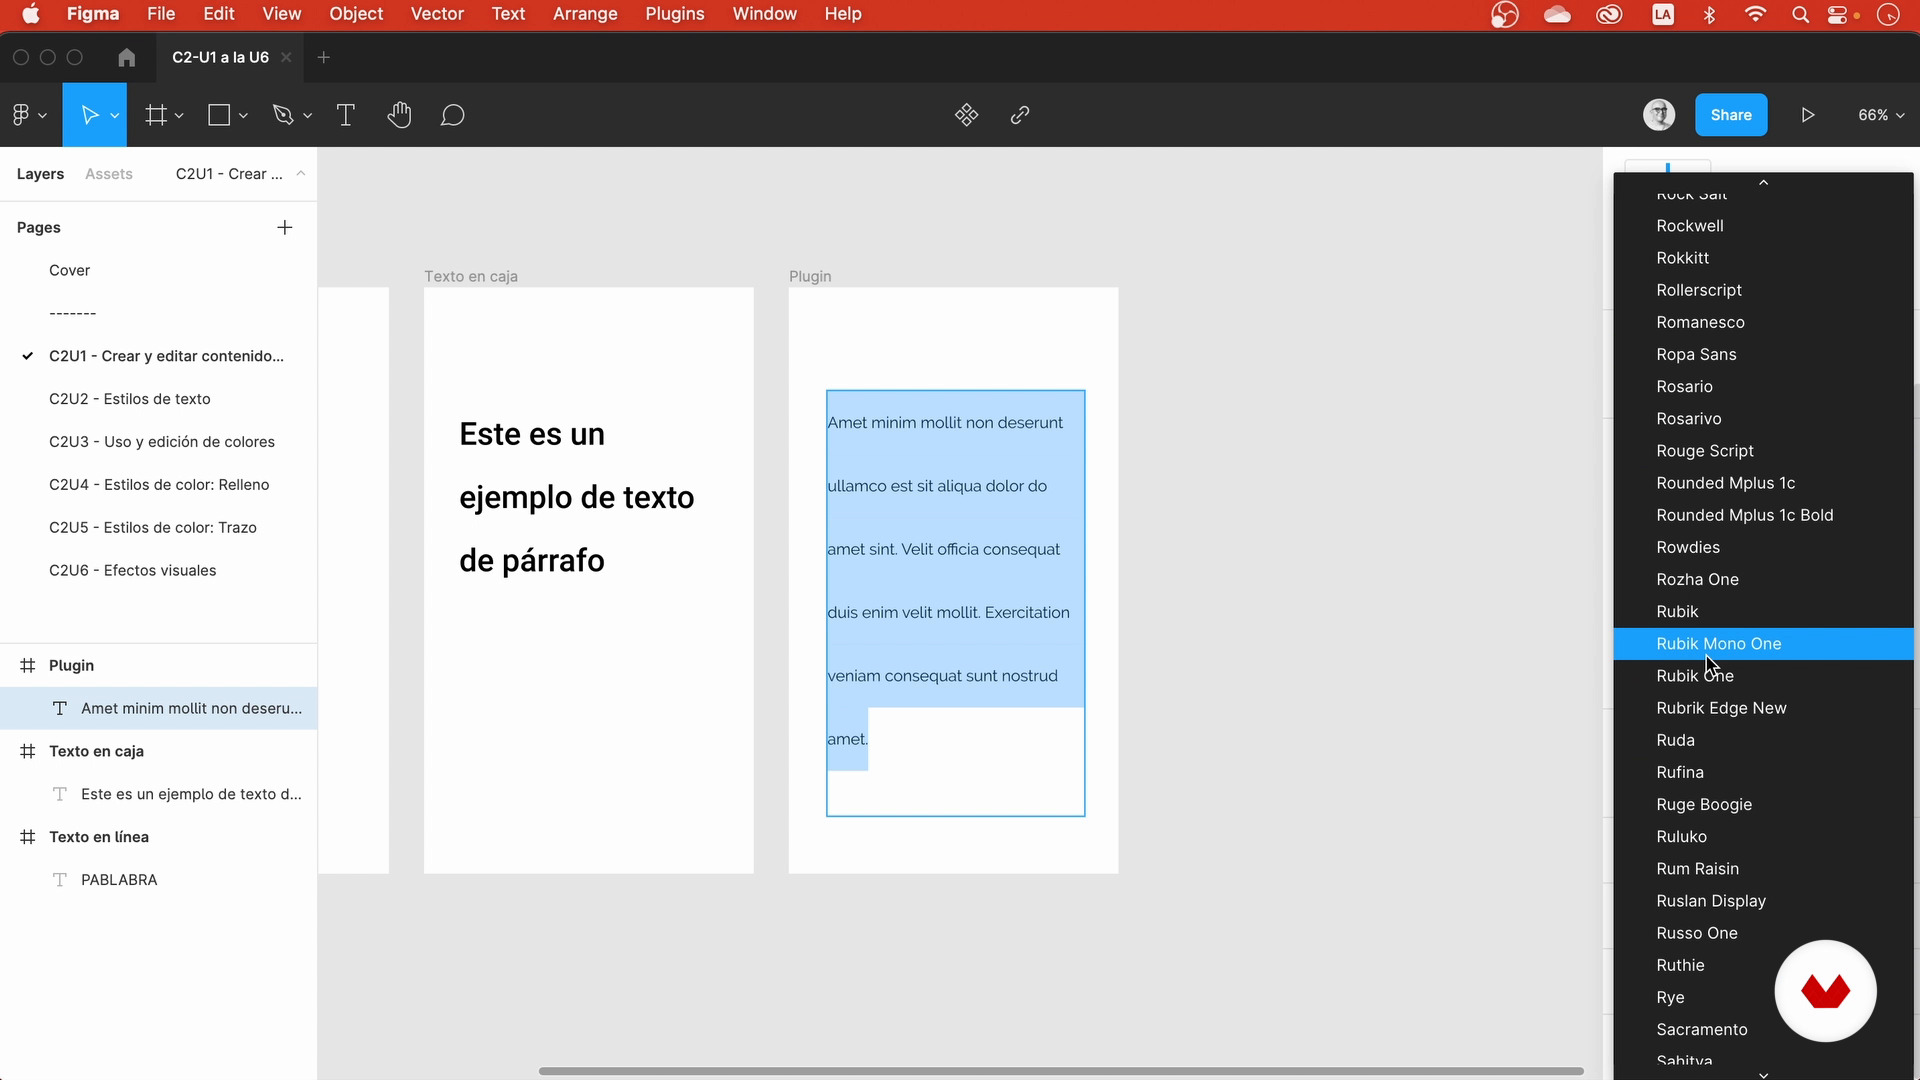Image resolution: width=1920 pixels, height=1080 pixels.
Task: Choose Sacramento font from list
Action: point(1763,1030)
